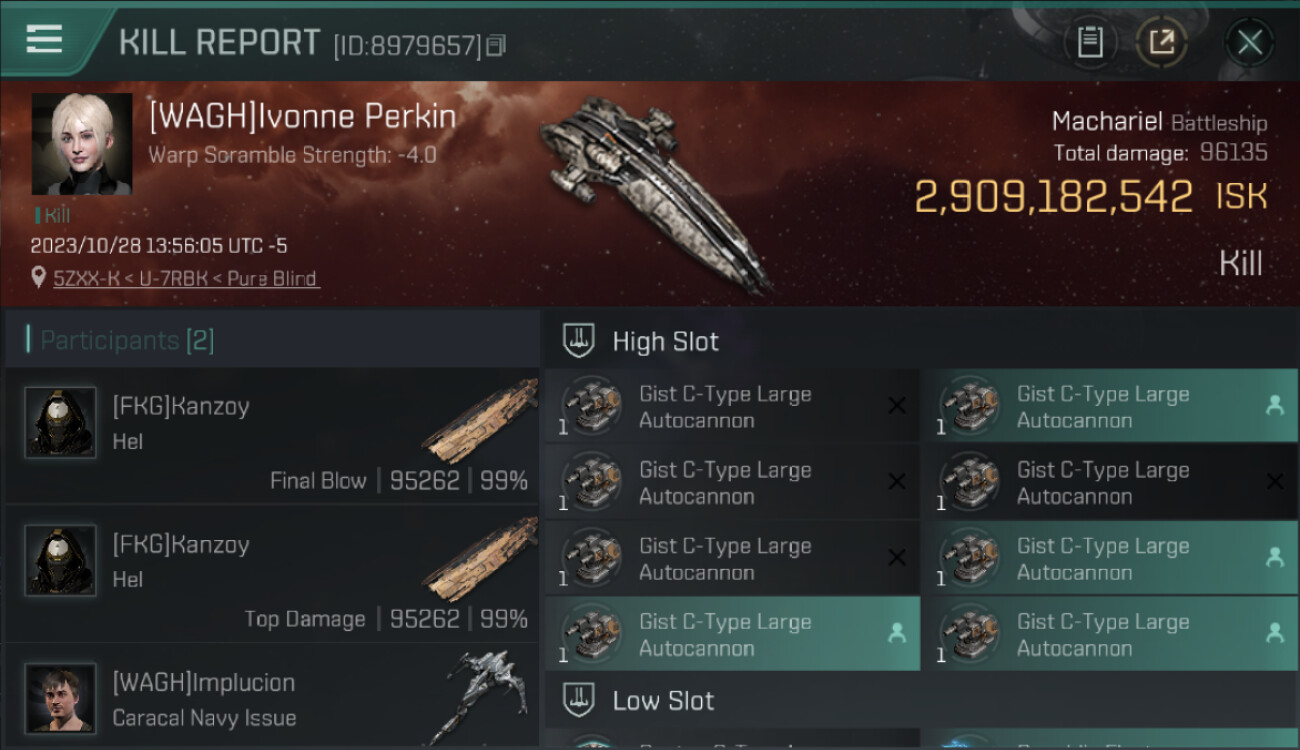
Task: Expand the Low Slot section header
Action: [x=663, y=700]
